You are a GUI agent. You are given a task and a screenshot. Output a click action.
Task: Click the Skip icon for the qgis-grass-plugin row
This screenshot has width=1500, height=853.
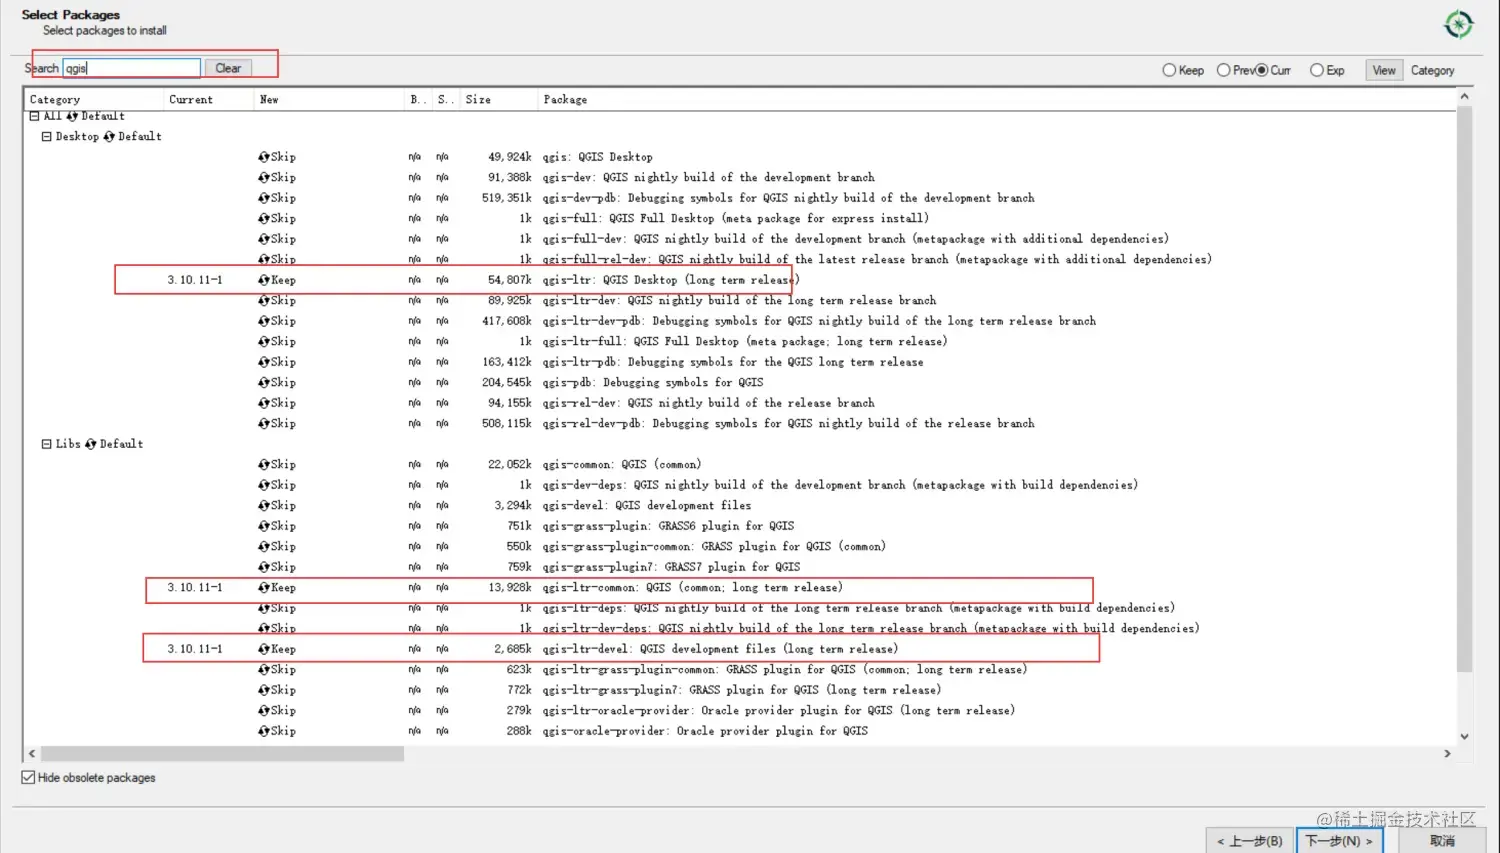pyautogui.click(x=264, y=526)
